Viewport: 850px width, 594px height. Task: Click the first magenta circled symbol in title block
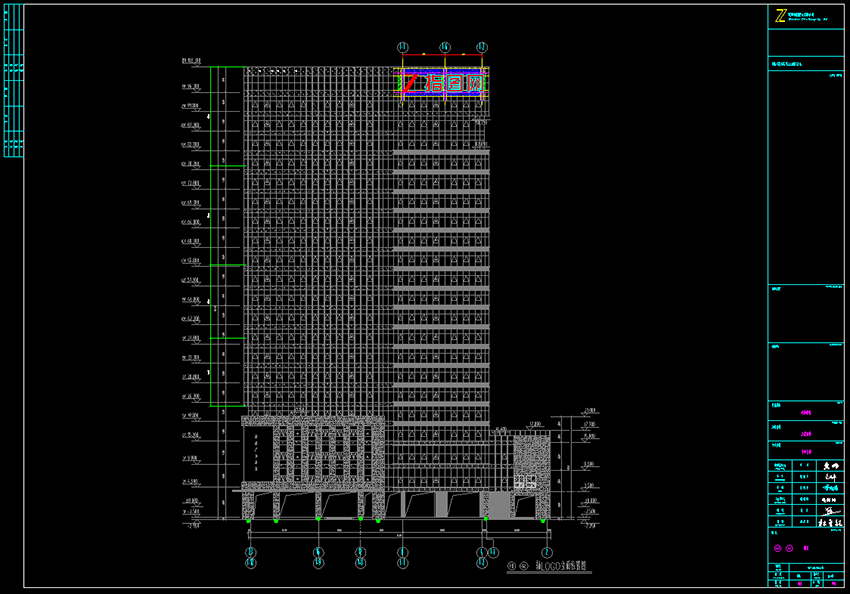tap(778, 548)
